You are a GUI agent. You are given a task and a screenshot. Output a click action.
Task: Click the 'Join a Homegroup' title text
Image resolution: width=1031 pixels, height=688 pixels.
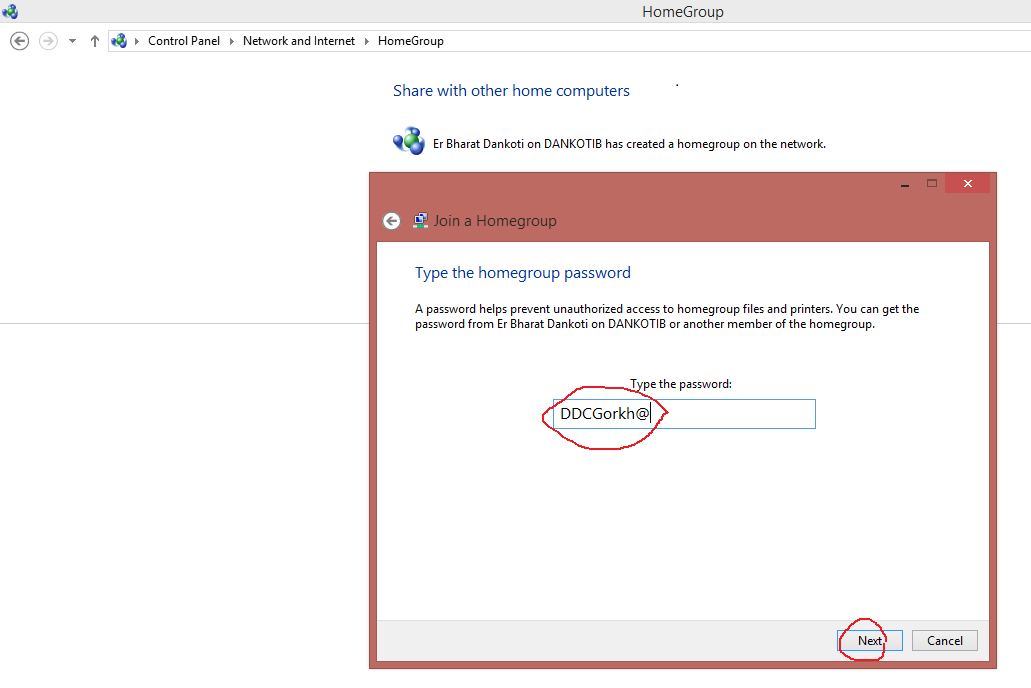(495, 221)
